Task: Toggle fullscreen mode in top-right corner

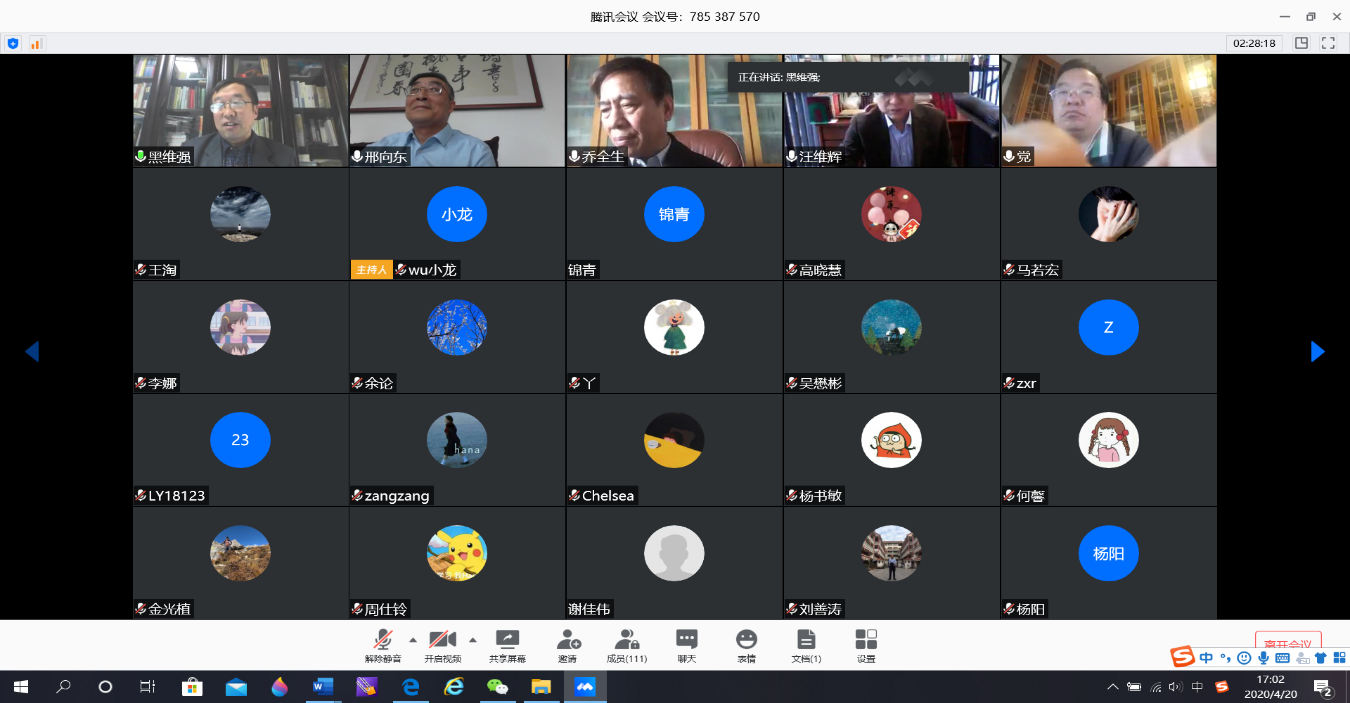Action: pyautogui.click(x=1328, y=43)
